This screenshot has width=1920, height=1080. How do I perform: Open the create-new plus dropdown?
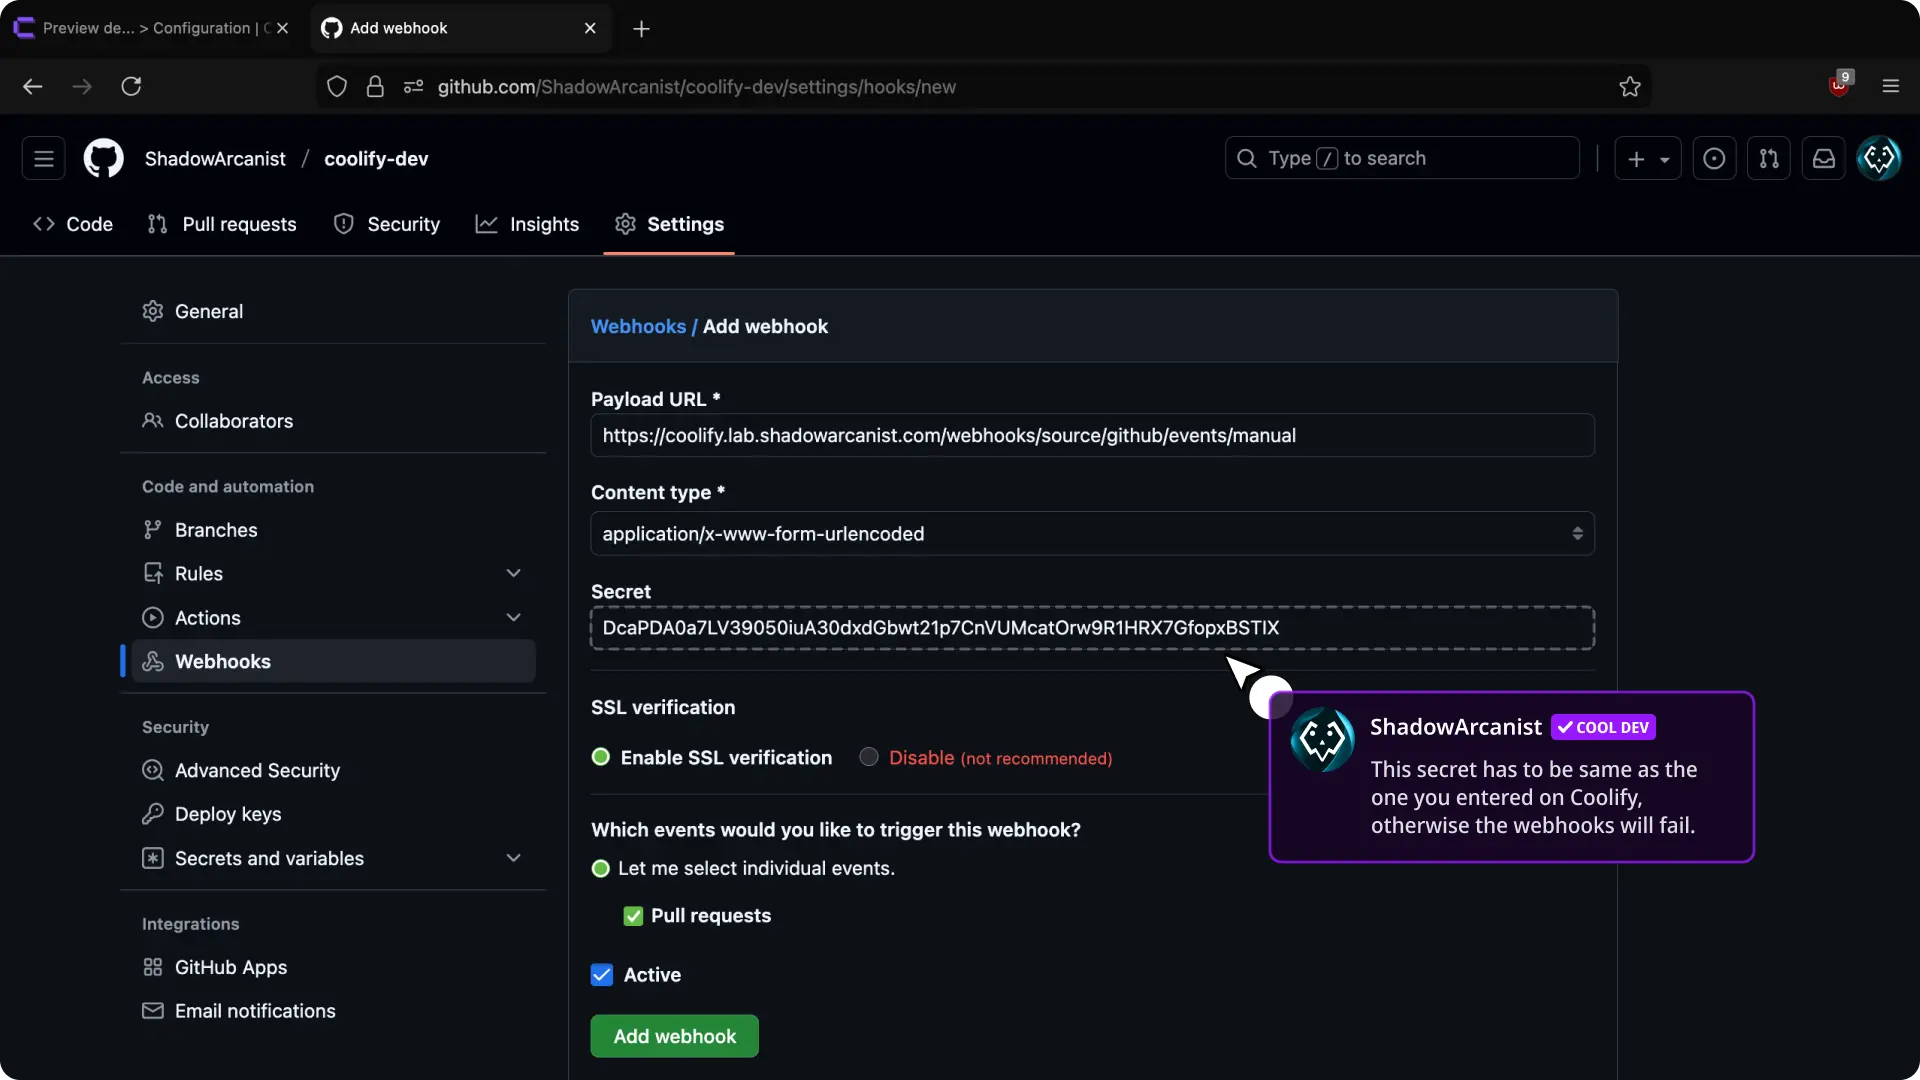[1647, 159]
